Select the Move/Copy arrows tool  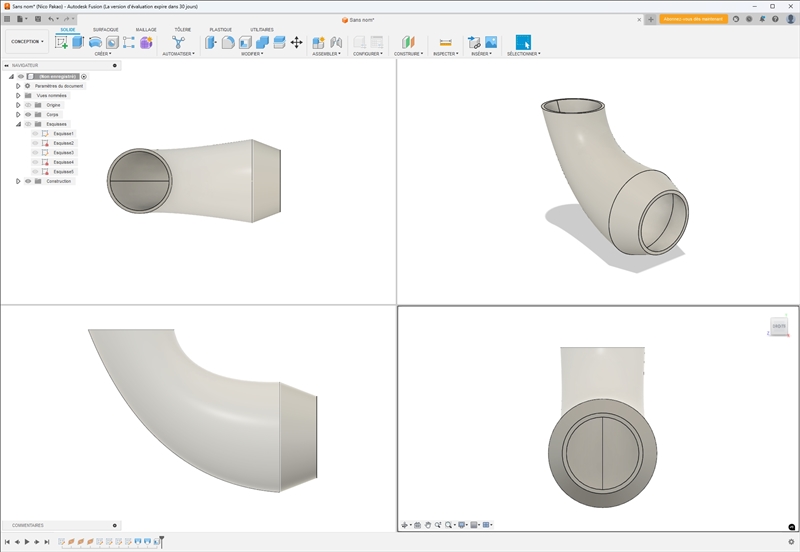point(296,42)
